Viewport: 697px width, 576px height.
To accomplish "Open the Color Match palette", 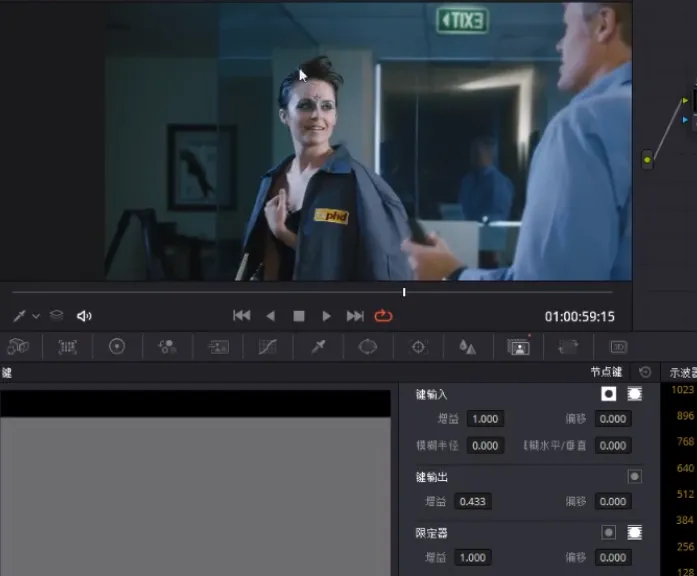I will pyautogui.click(x=68, y=347).
